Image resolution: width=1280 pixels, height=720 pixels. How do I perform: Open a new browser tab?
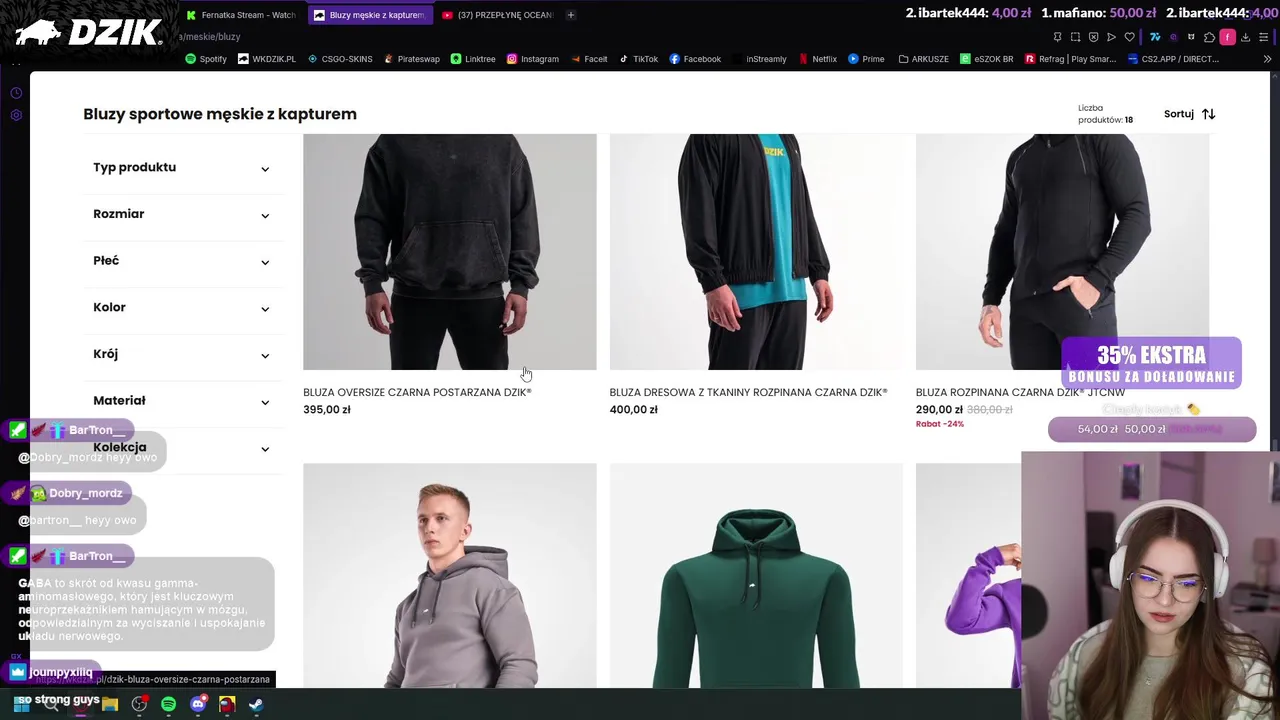click(571, 15)
